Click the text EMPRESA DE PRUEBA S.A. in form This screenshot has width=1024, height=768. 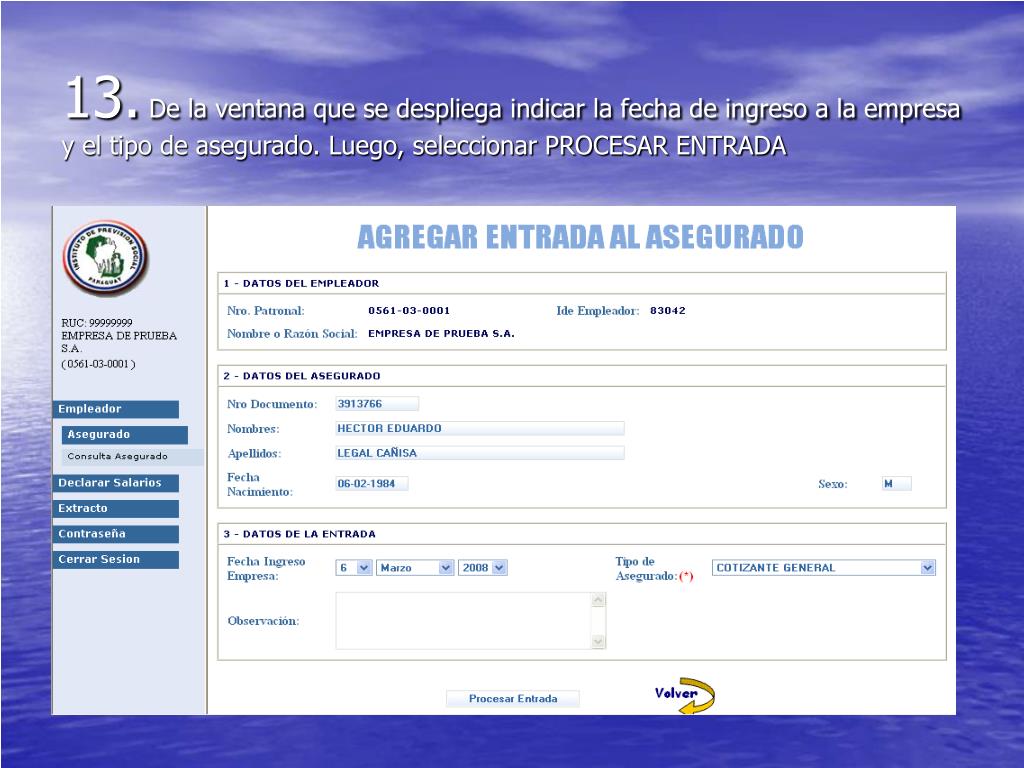(x=441, y=334)
